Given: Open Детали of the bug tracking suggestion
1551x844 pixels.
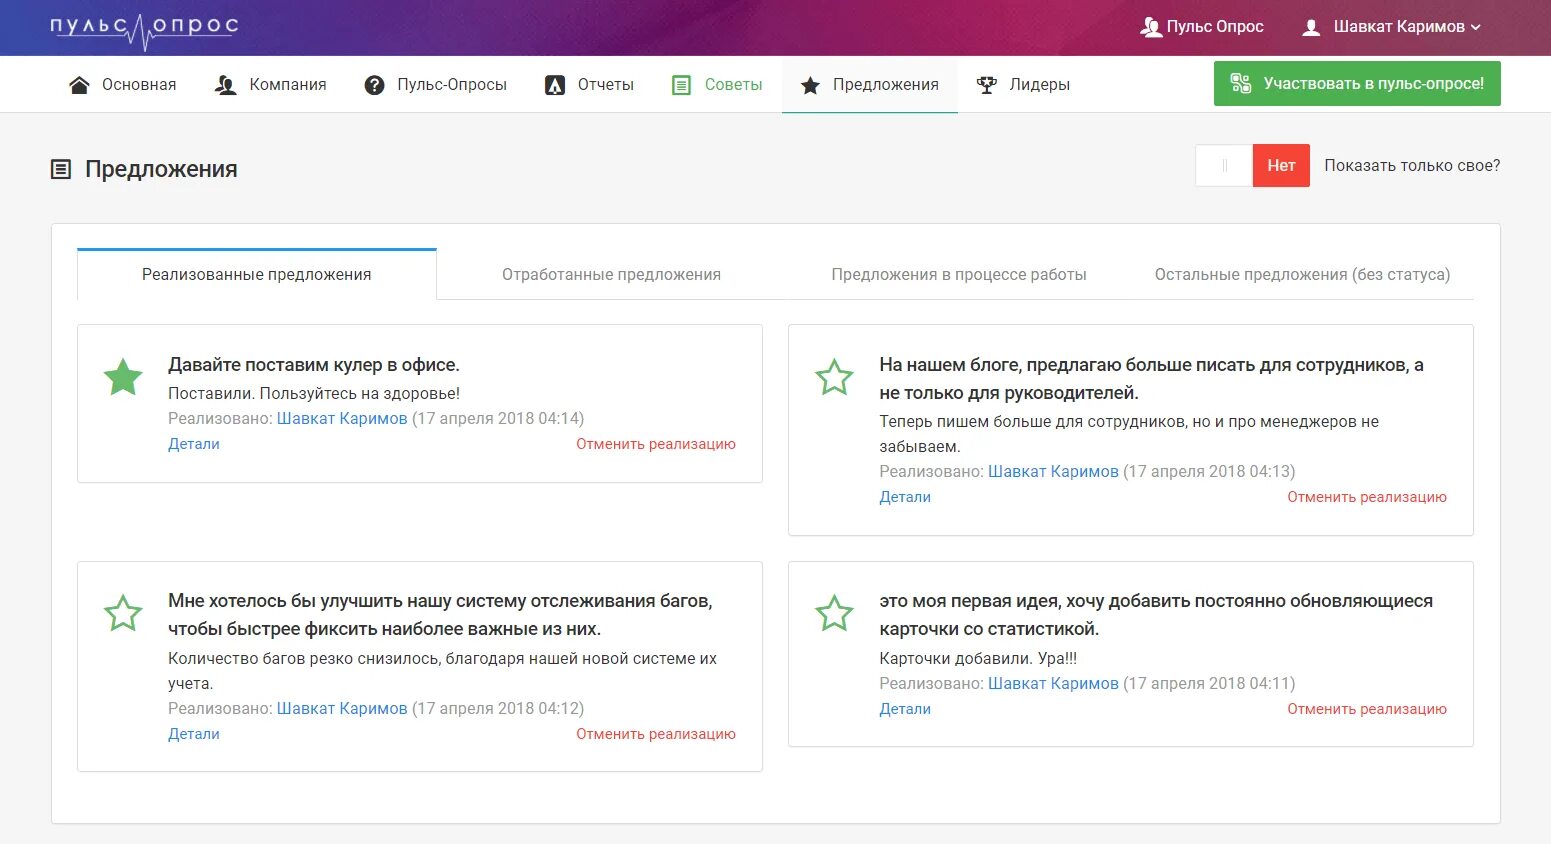Looking at the screenshot, I should tap(194, 734).
